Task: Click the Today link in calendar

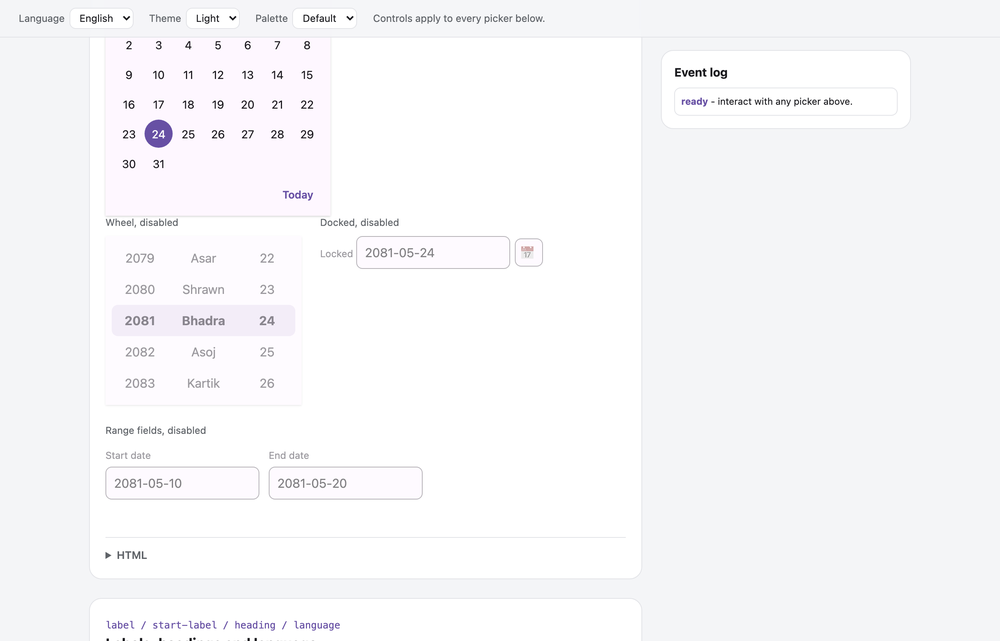Action: pyautogui.click(x=298, y=195)
